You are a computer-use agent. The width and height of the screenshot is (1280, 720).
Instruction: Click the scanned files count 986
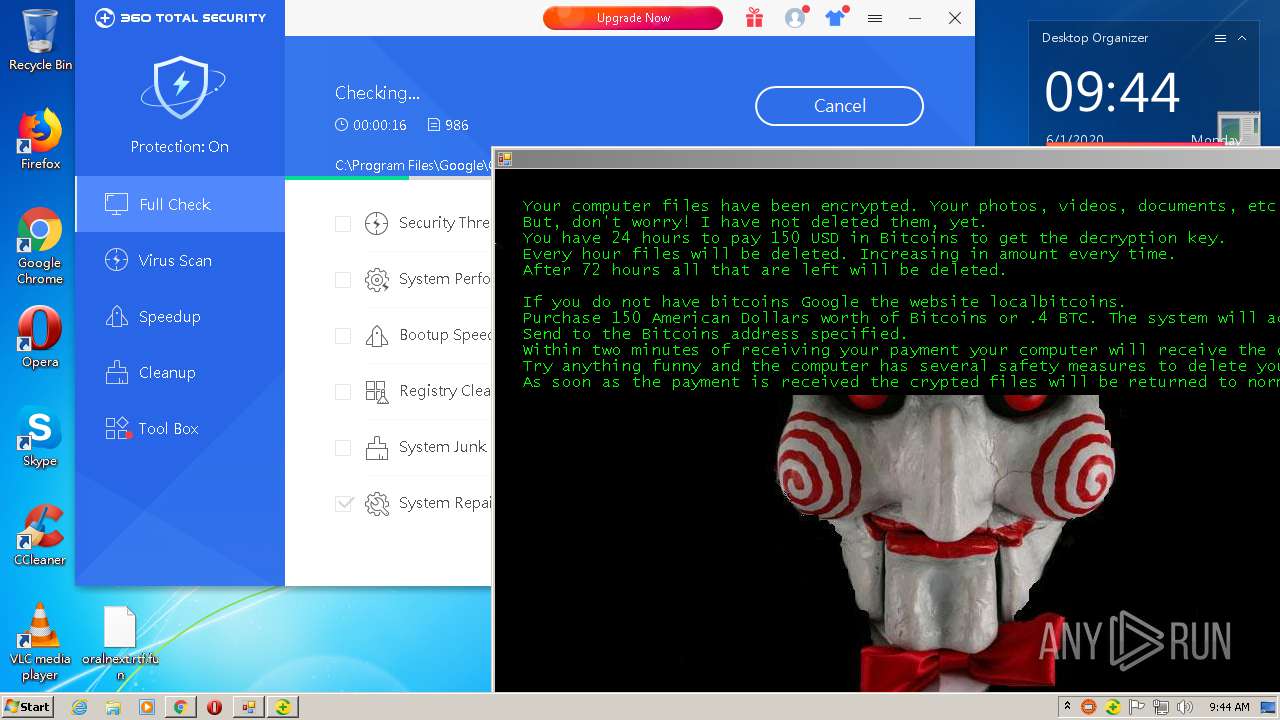457,125
